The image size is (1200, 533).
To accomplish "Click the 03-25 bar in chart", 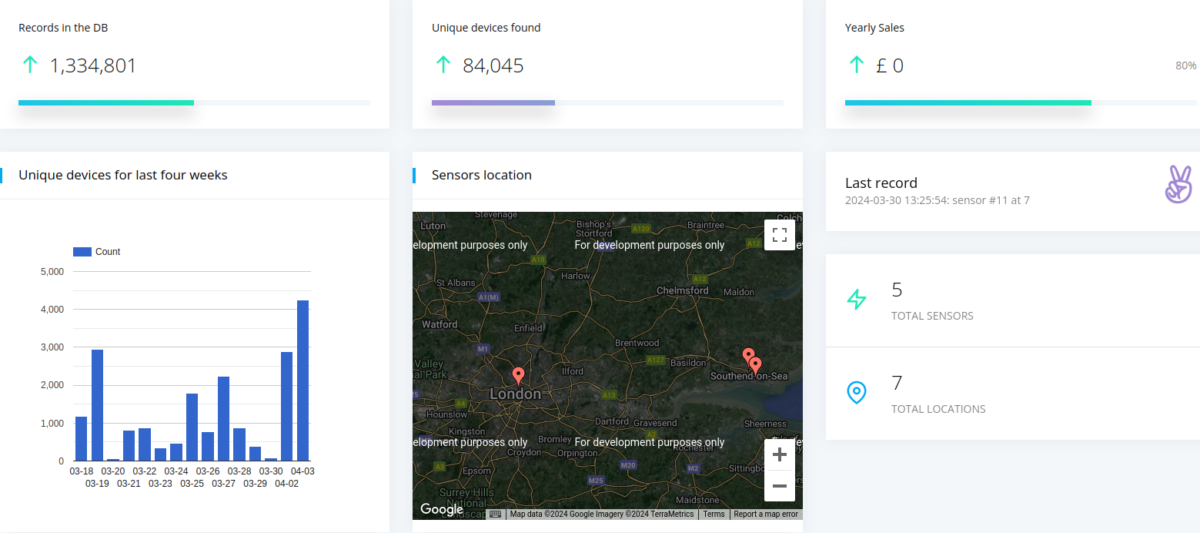I will pyautogui.click(x=192, y=427).
